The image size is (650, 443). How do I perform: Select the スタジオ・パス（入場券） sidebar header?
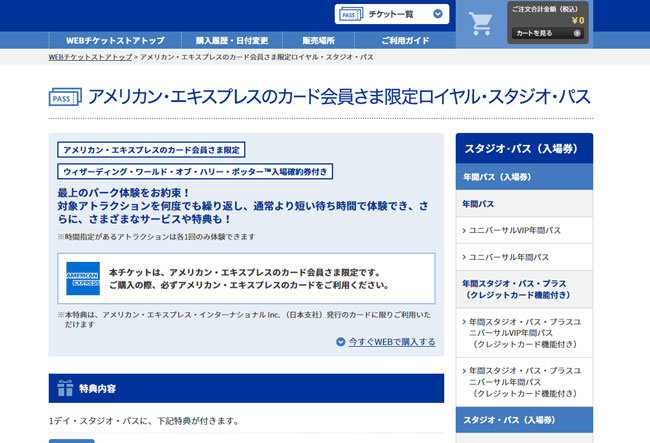[524, 148]
